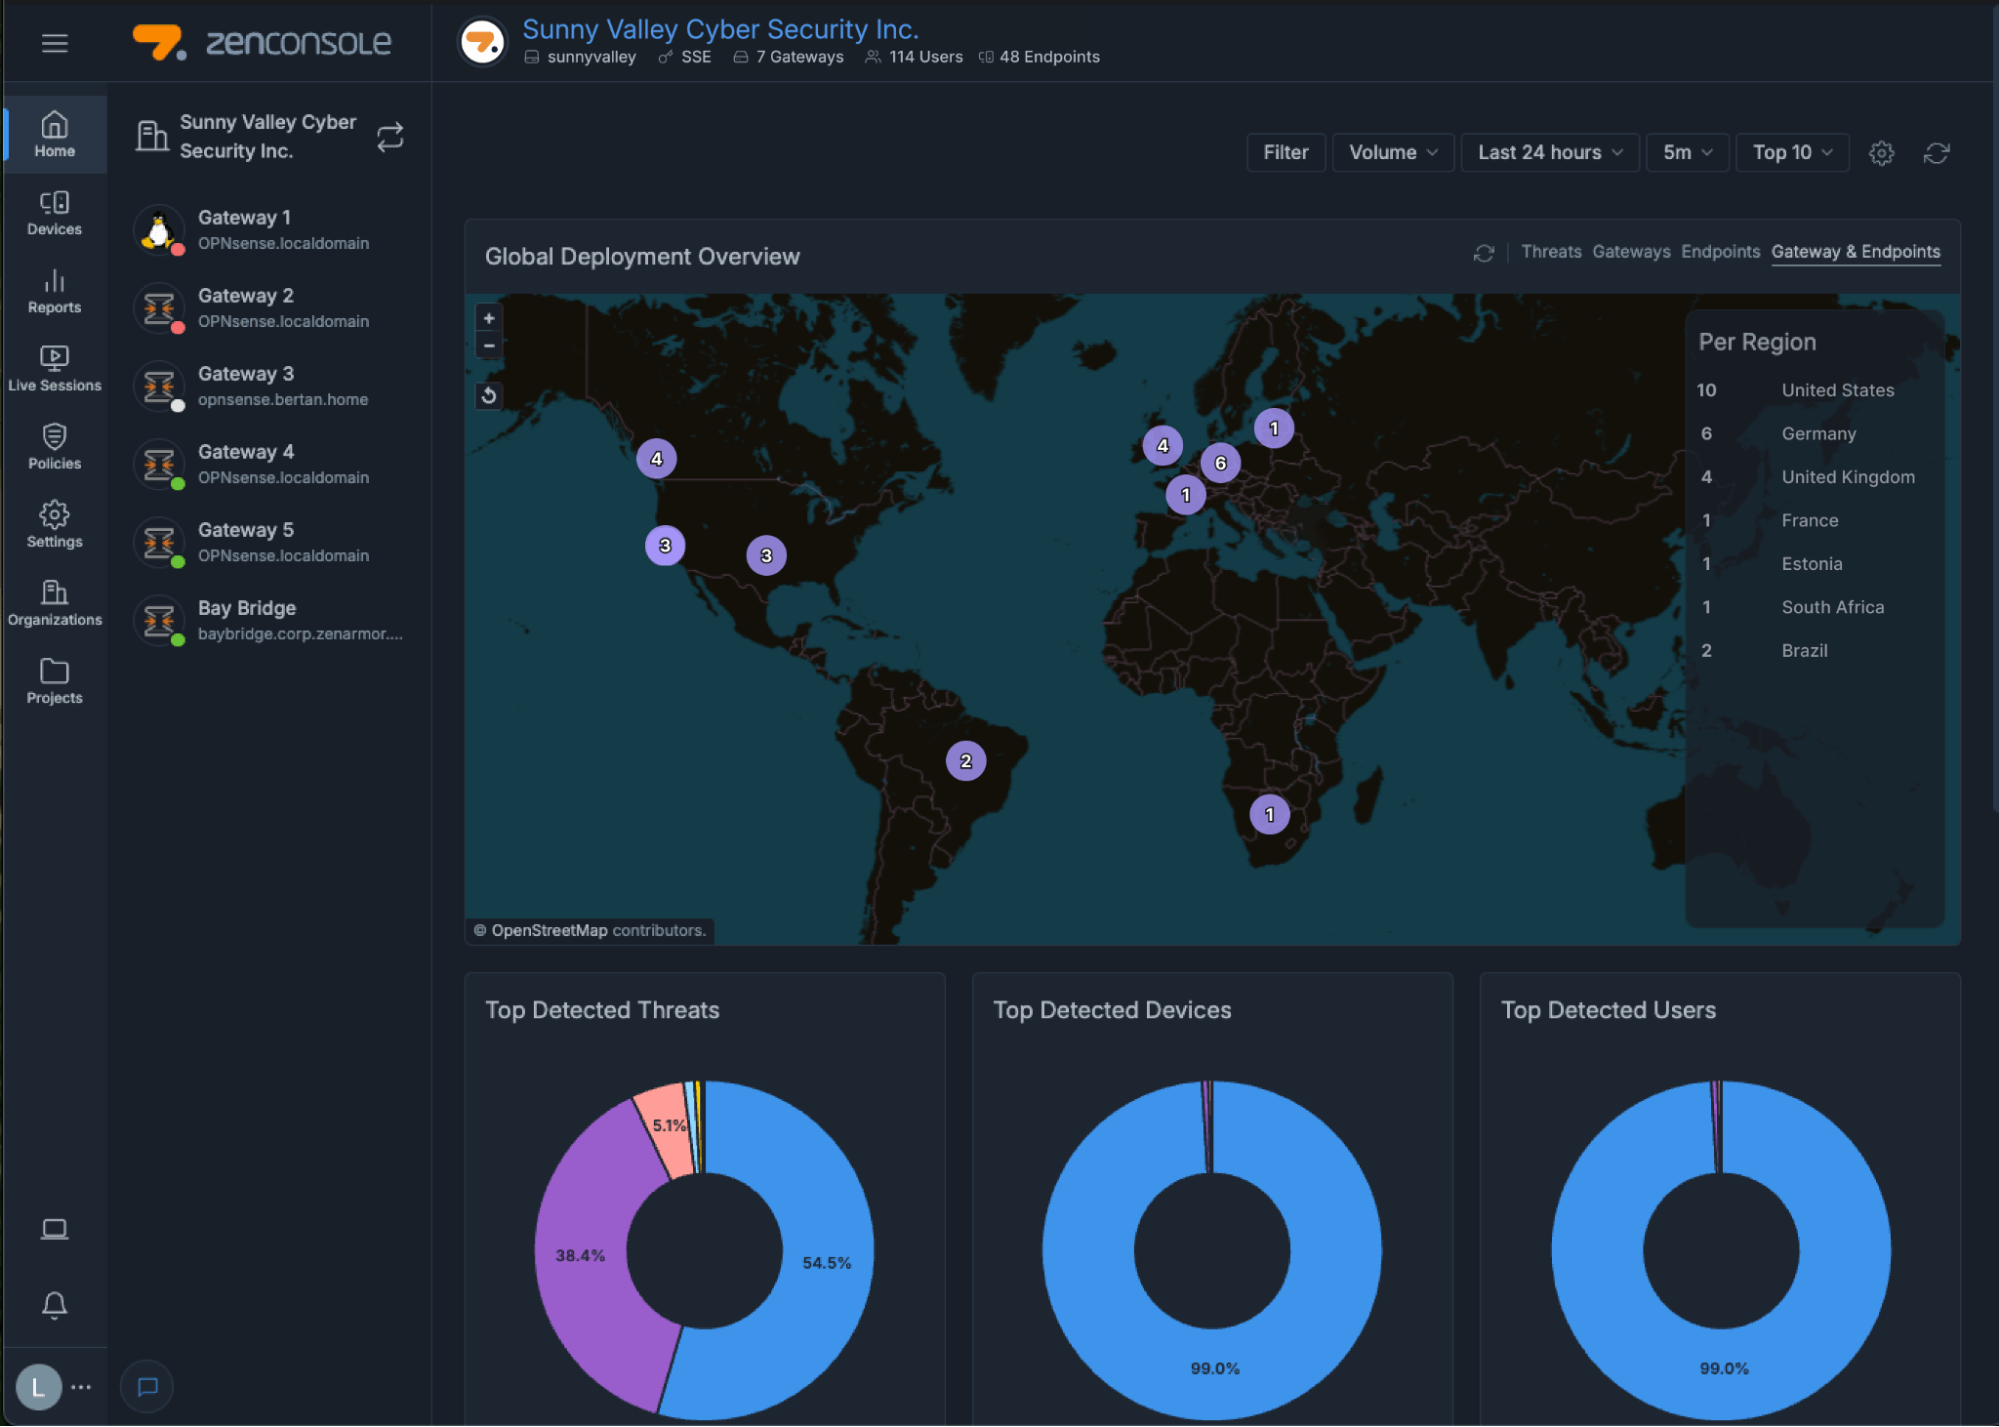The width and height of the screenshot is (1999, 1427).
Task: Open the Top 10 dropdown
Action: click(x=1792, y=153)
